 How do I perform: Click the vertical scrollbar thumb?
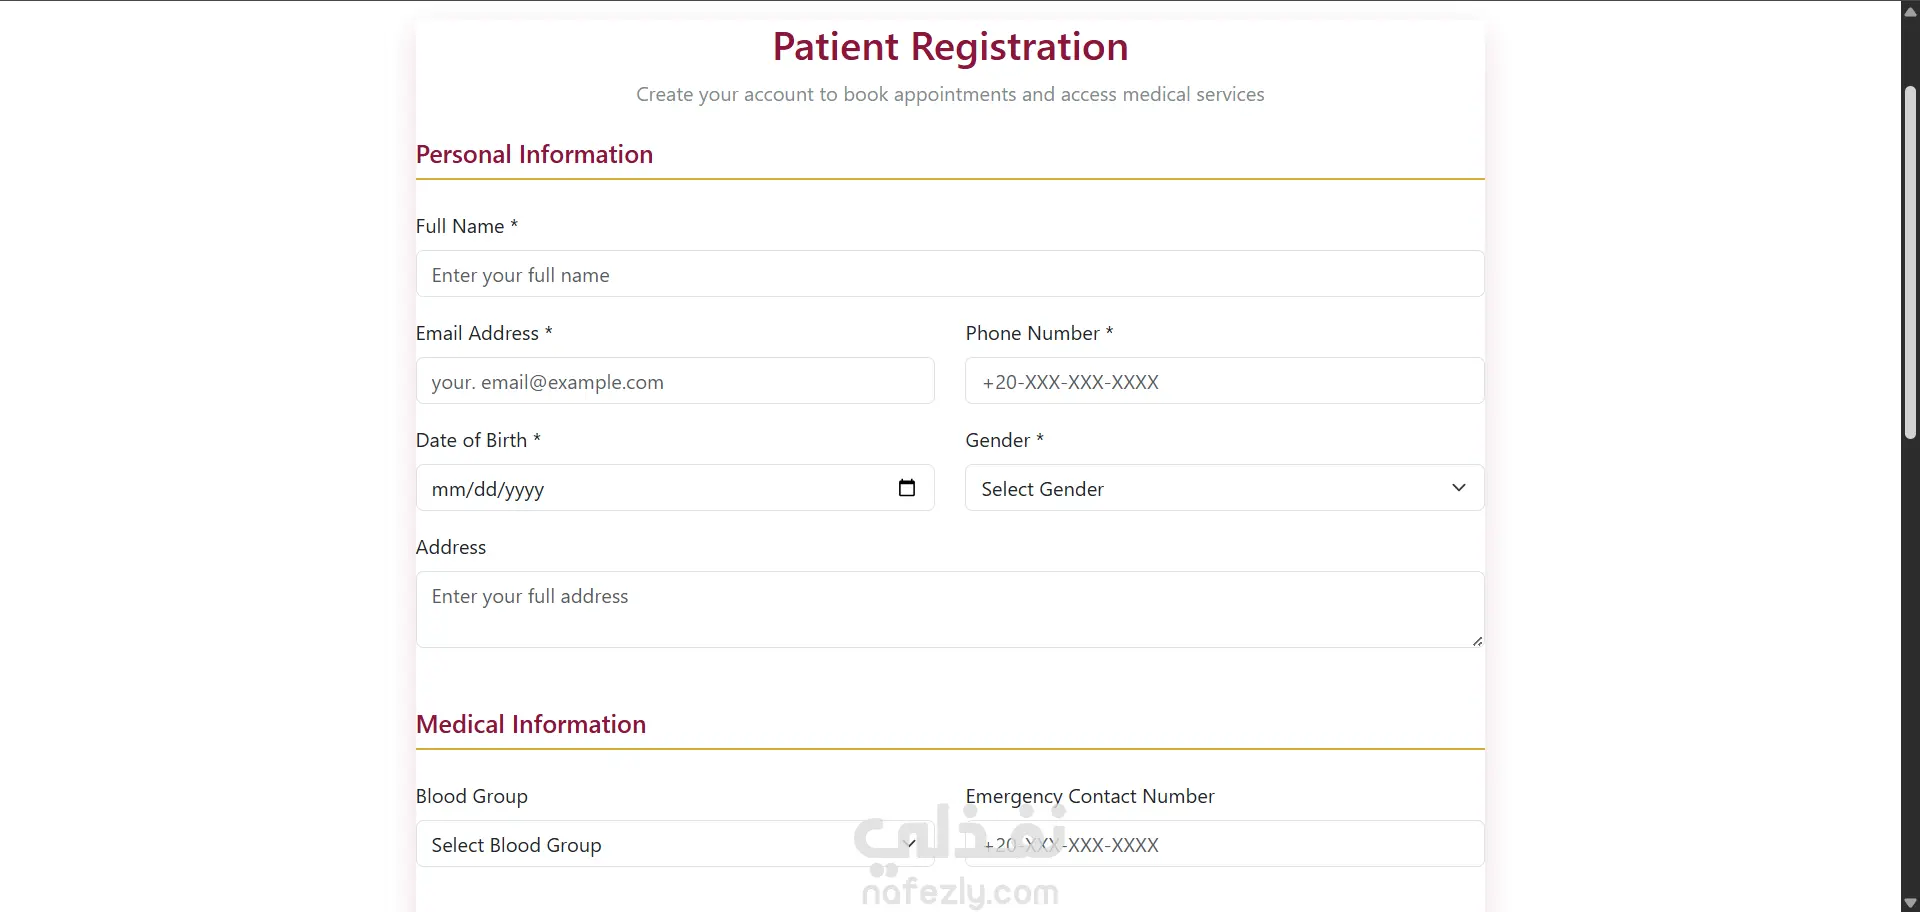1910,262
